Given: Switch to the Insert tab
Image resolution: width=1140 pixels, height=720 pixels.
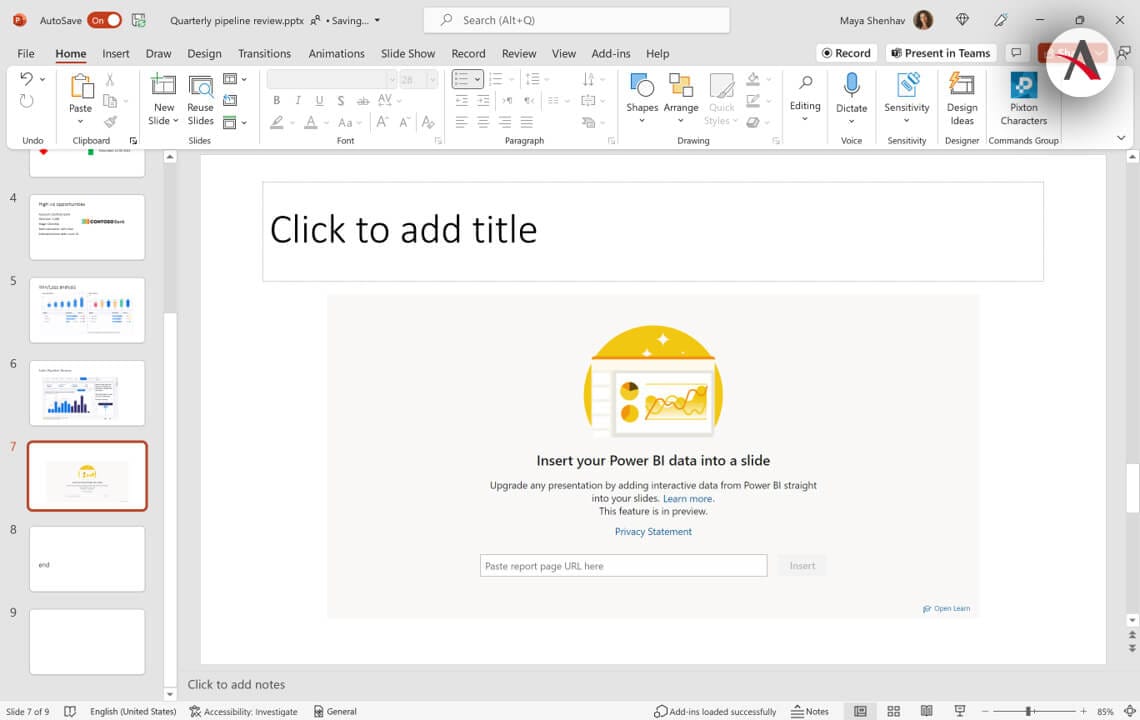Looking at the screenshot, I should [x=116, y=53].
